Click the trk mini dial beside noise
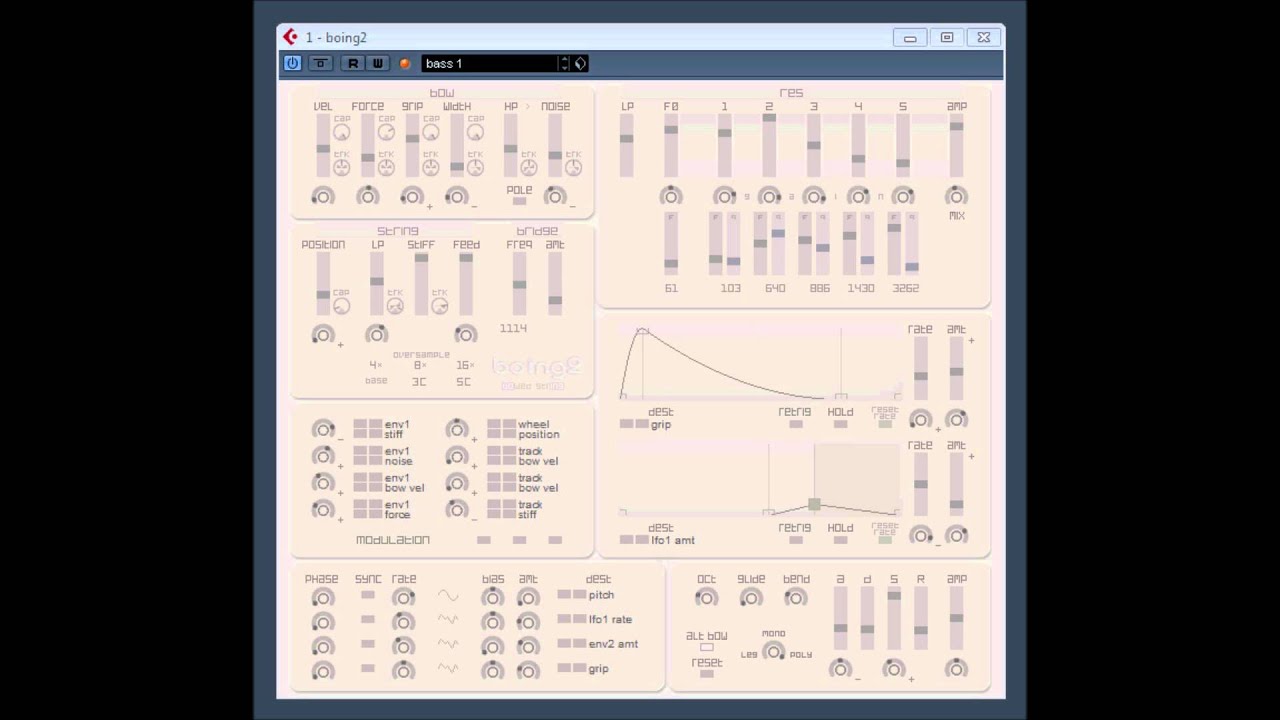 [573, 167]
